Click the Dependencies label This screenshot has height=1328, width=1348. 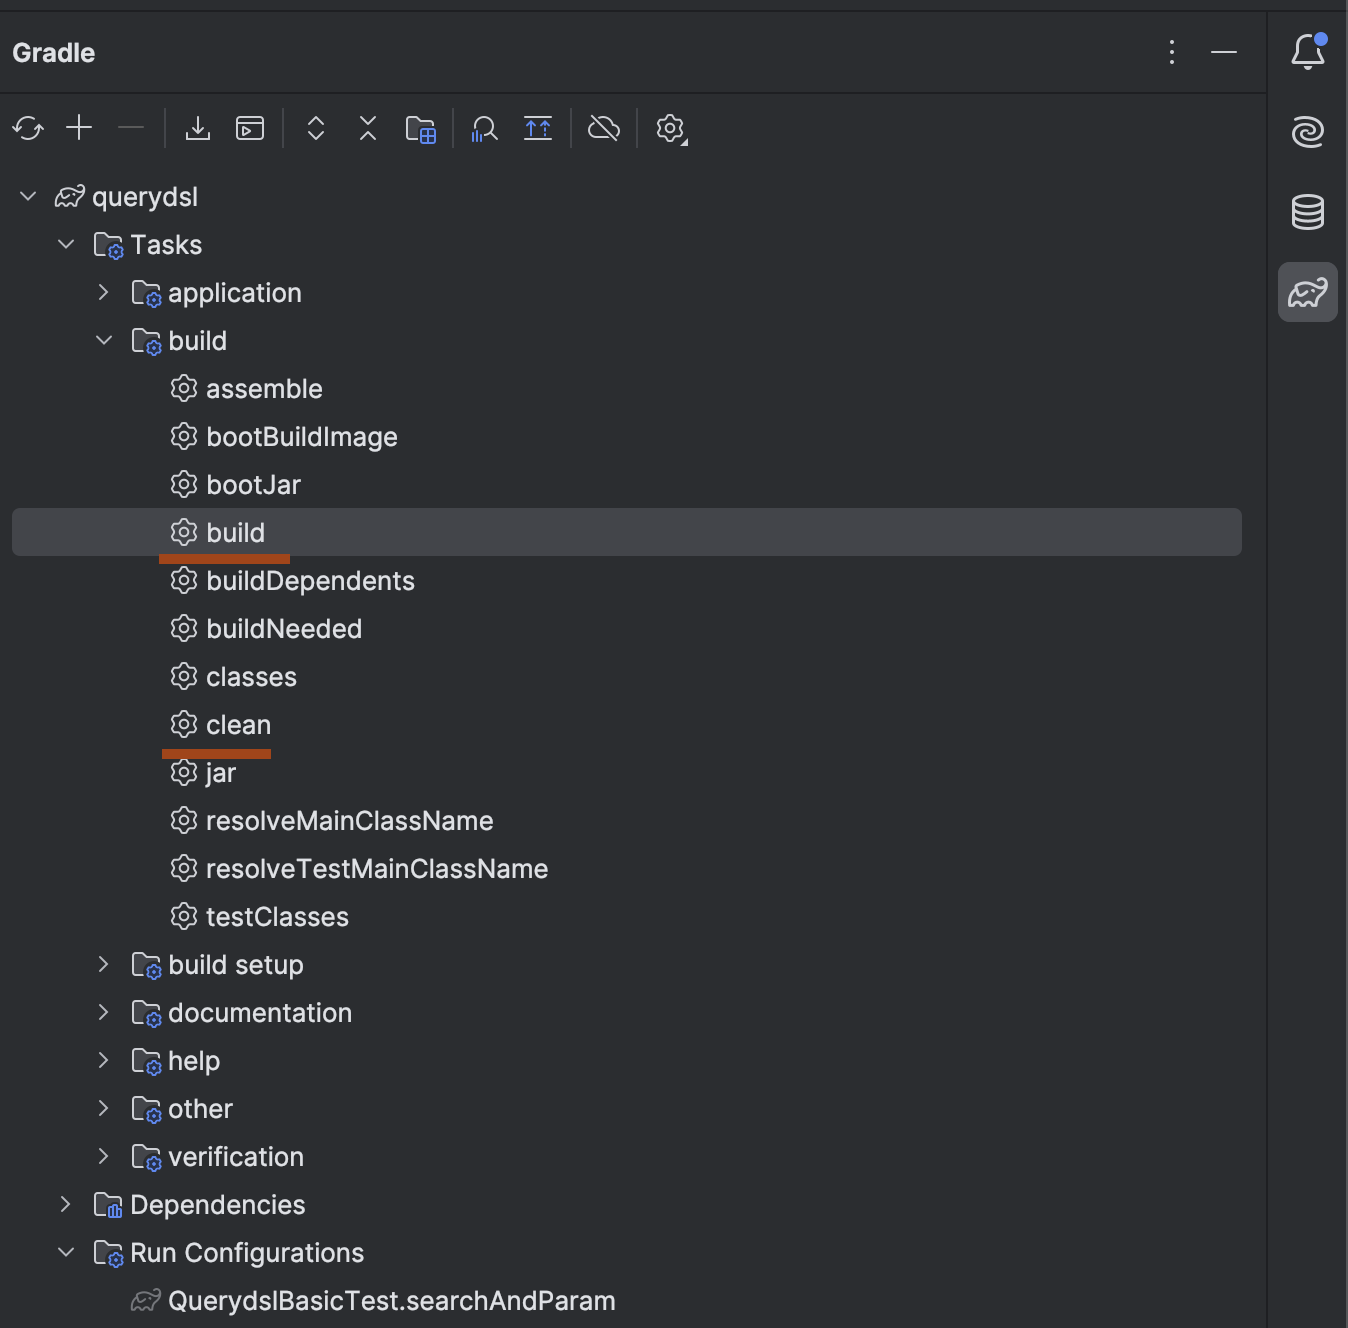tap(218, 1205)
